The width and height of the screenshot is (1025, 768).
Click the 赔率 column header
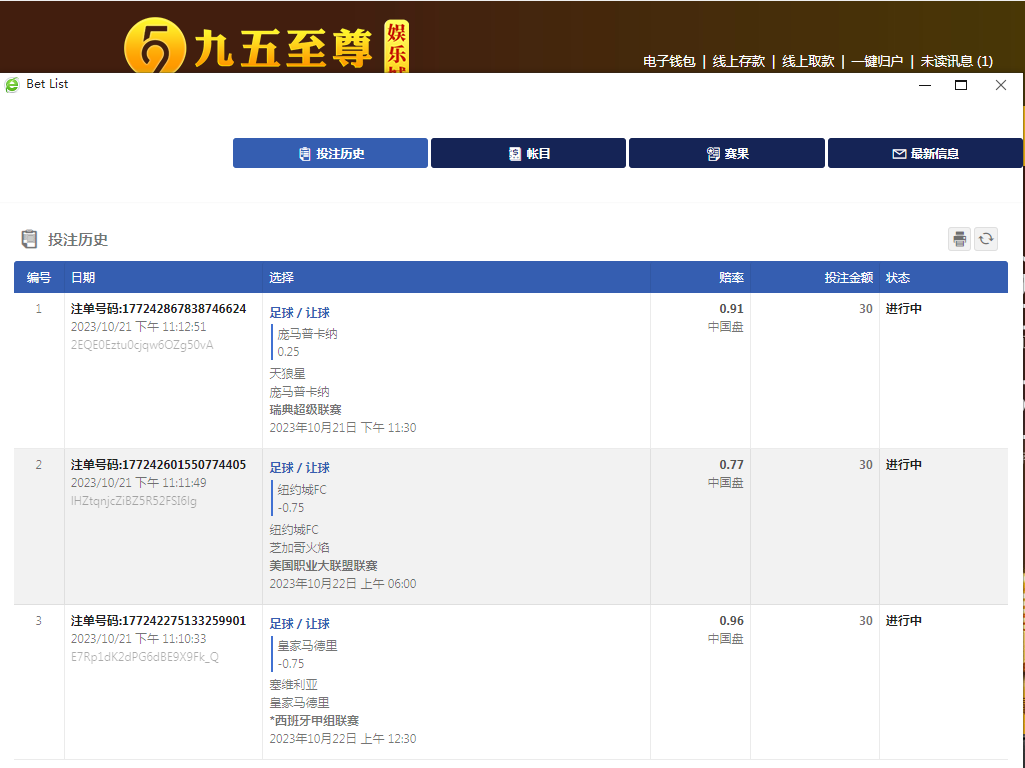tap(731, 278)
